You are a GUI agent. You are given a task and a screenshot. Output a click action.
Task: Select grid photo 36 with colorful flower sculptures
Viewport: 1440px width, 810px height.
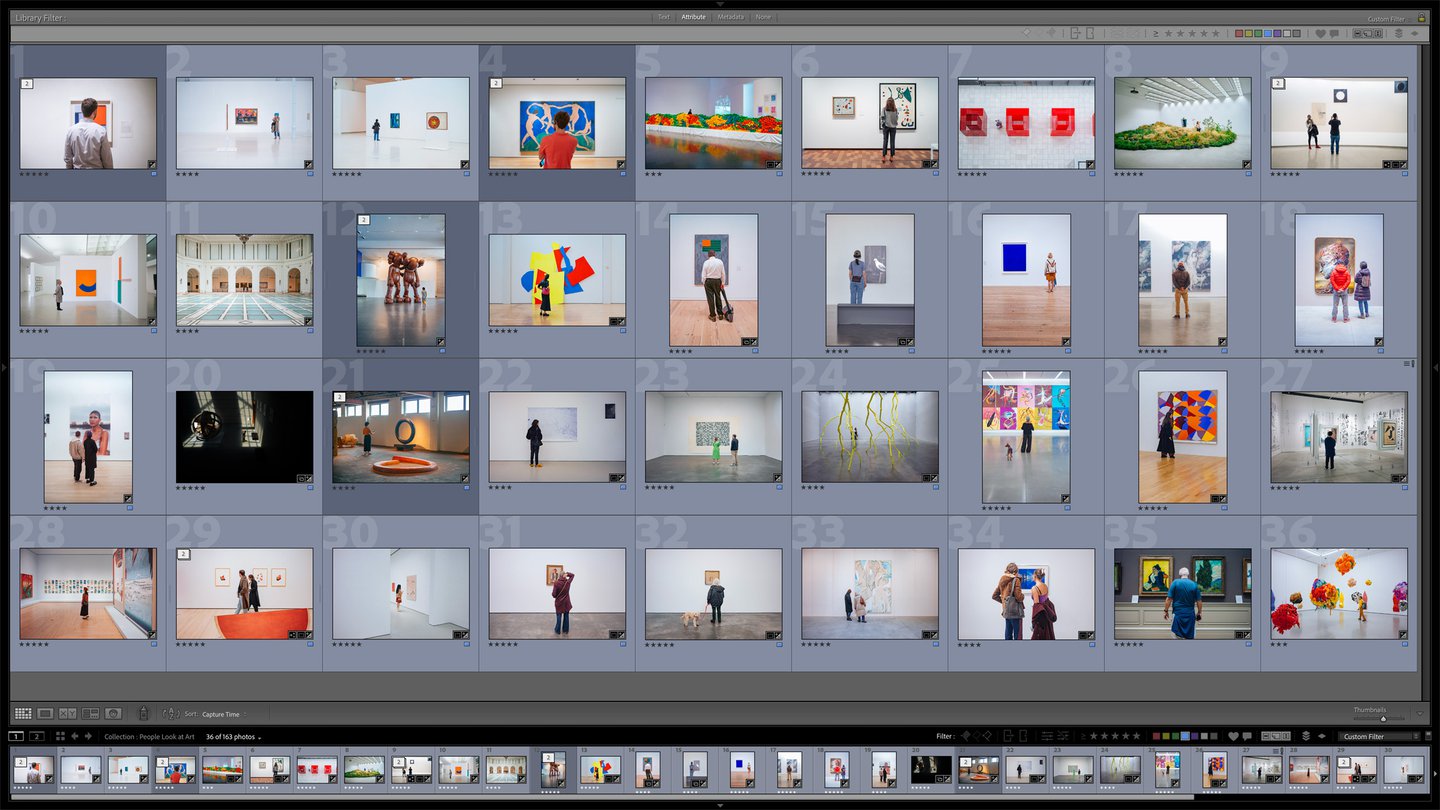tap(1339, 593)
